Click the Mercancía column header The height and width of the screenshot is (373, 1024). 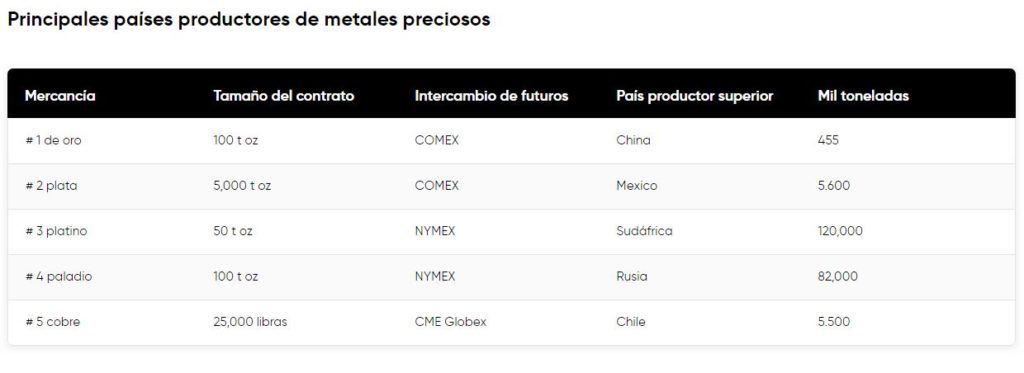[x=60, y=96]
